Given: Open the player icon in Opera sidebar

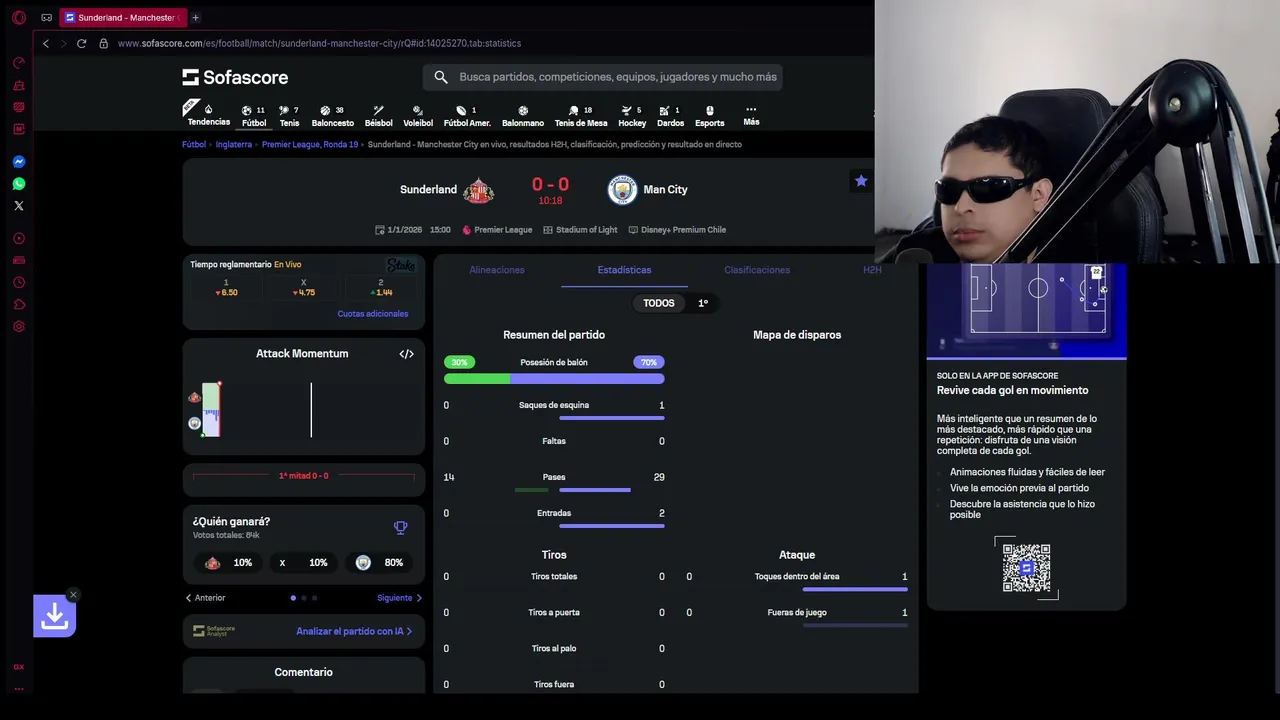Looking at the screenshot, I should point(19,238).
